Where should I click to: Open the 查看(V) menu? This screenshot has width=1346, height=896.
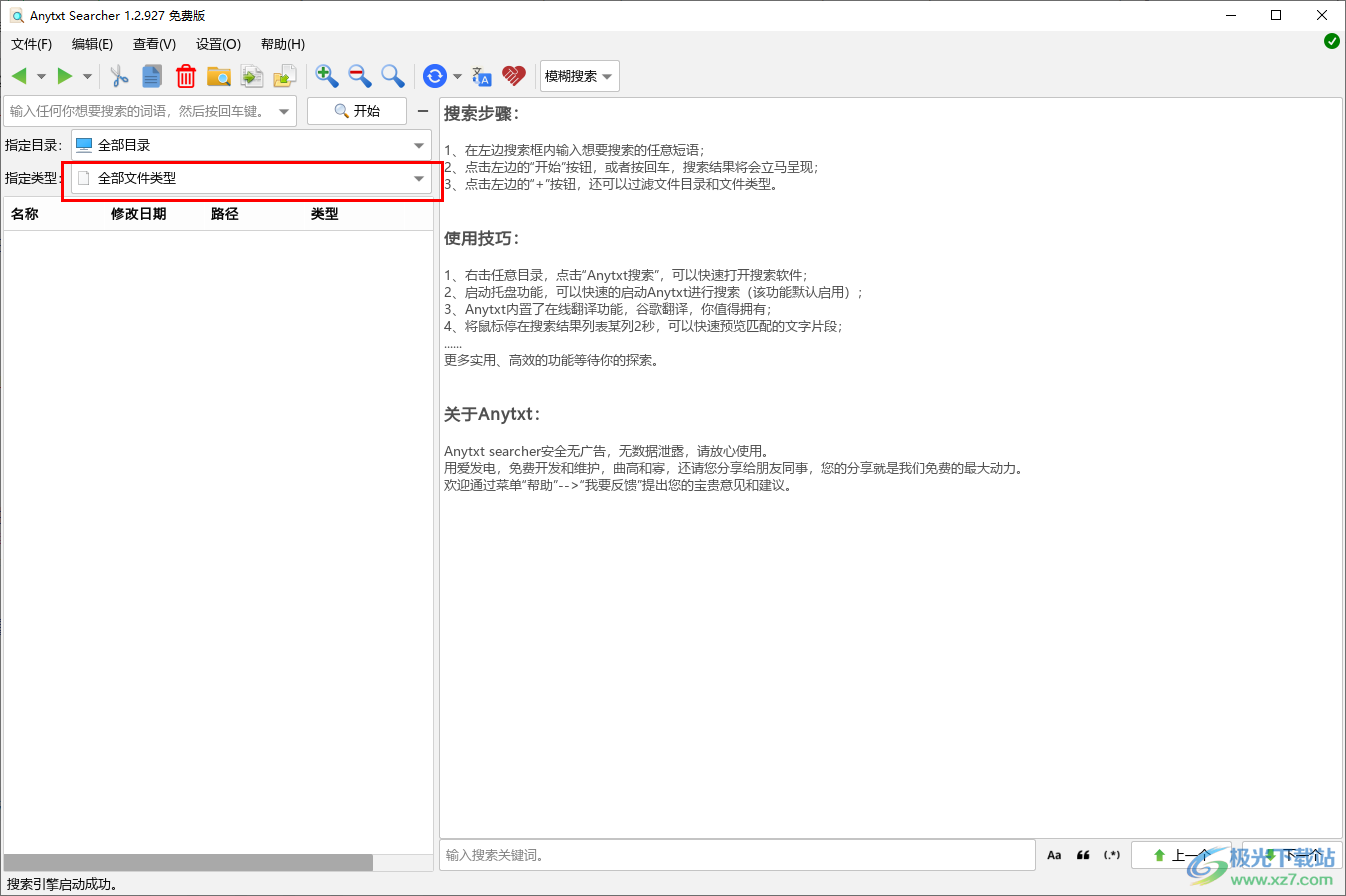tap(154, 44)
